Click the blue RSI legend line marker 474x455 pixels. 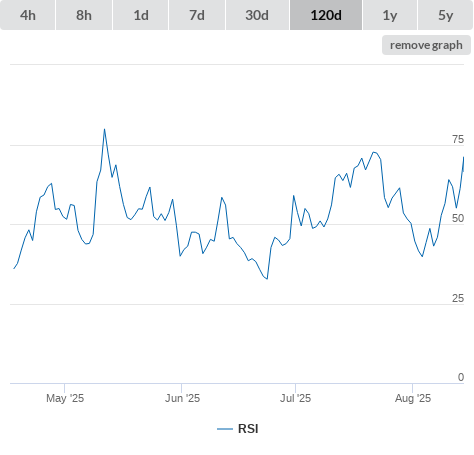tap(225, 429)
